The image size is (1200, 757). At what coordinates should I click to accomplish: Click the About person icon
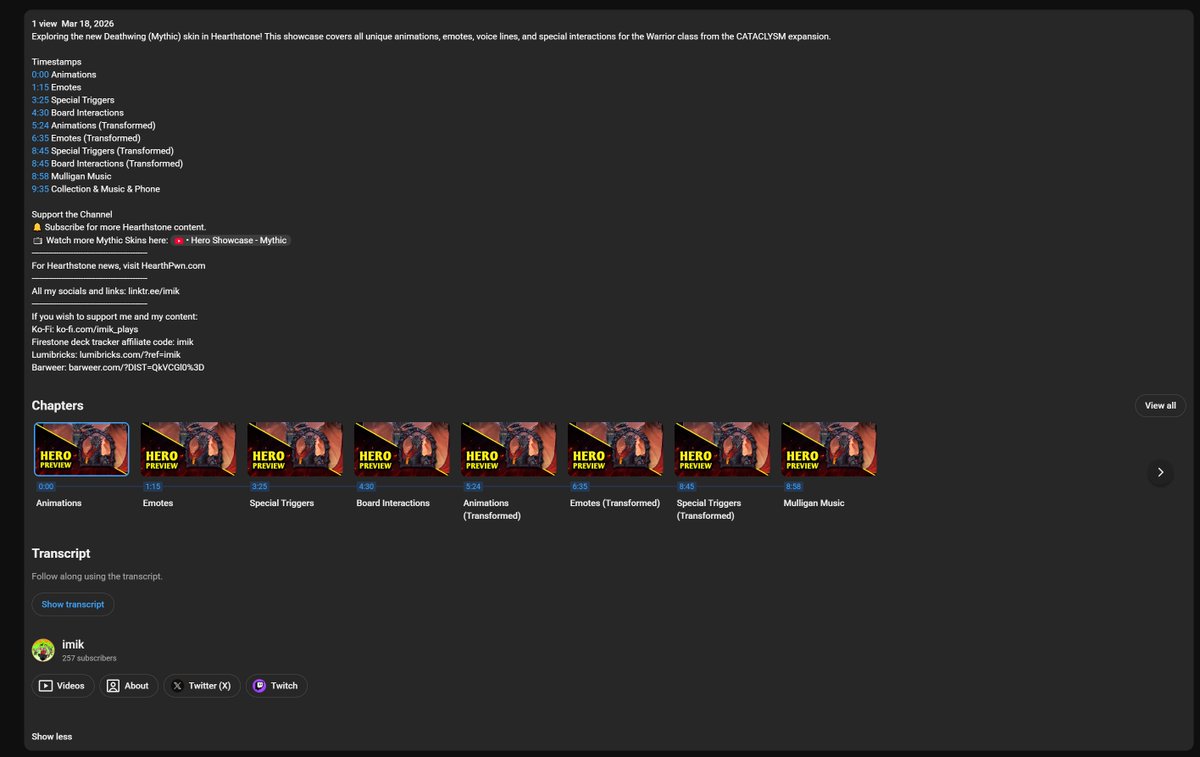tap(113, 686)
